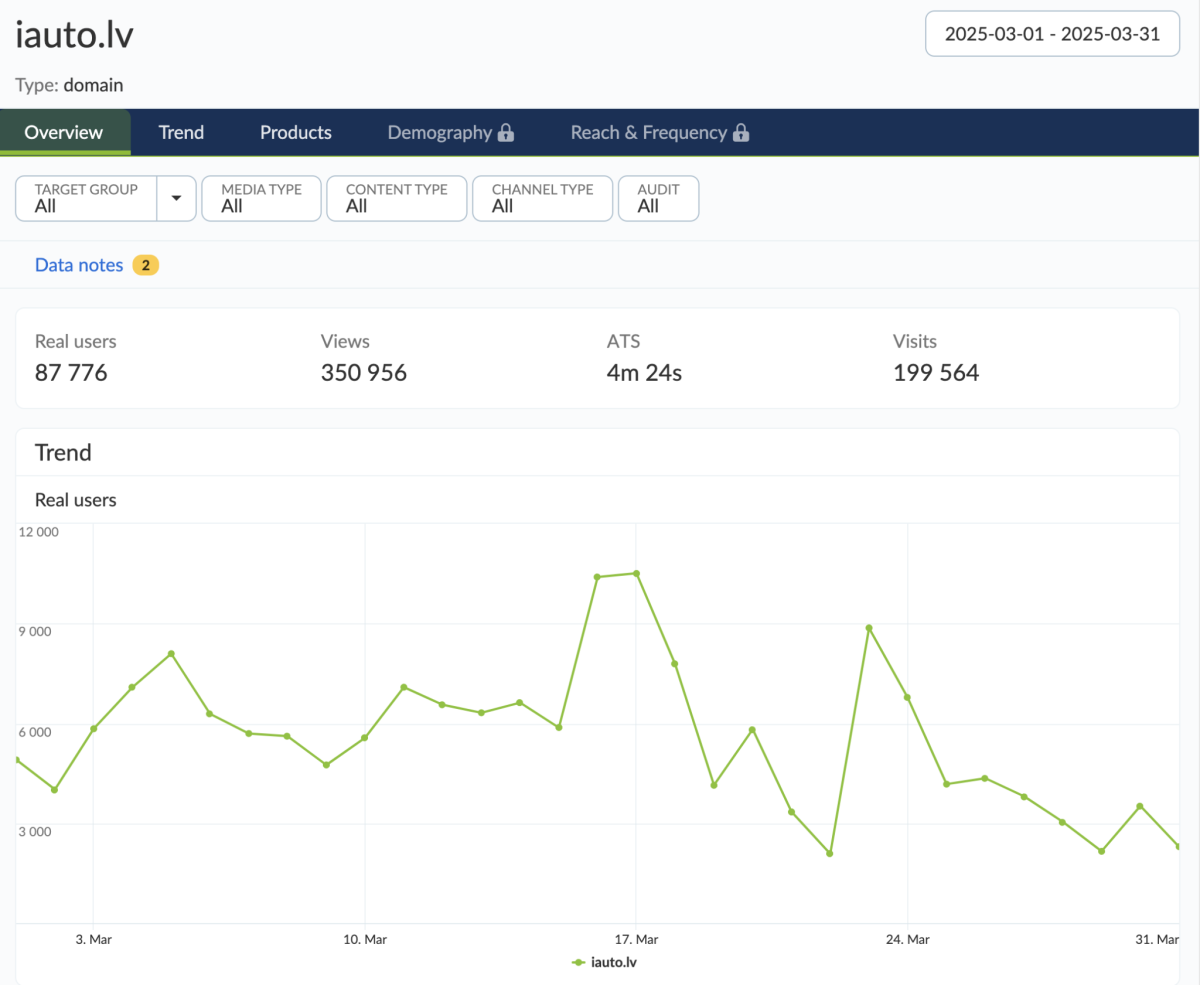Switch to the Trend tab

point(181,132)
